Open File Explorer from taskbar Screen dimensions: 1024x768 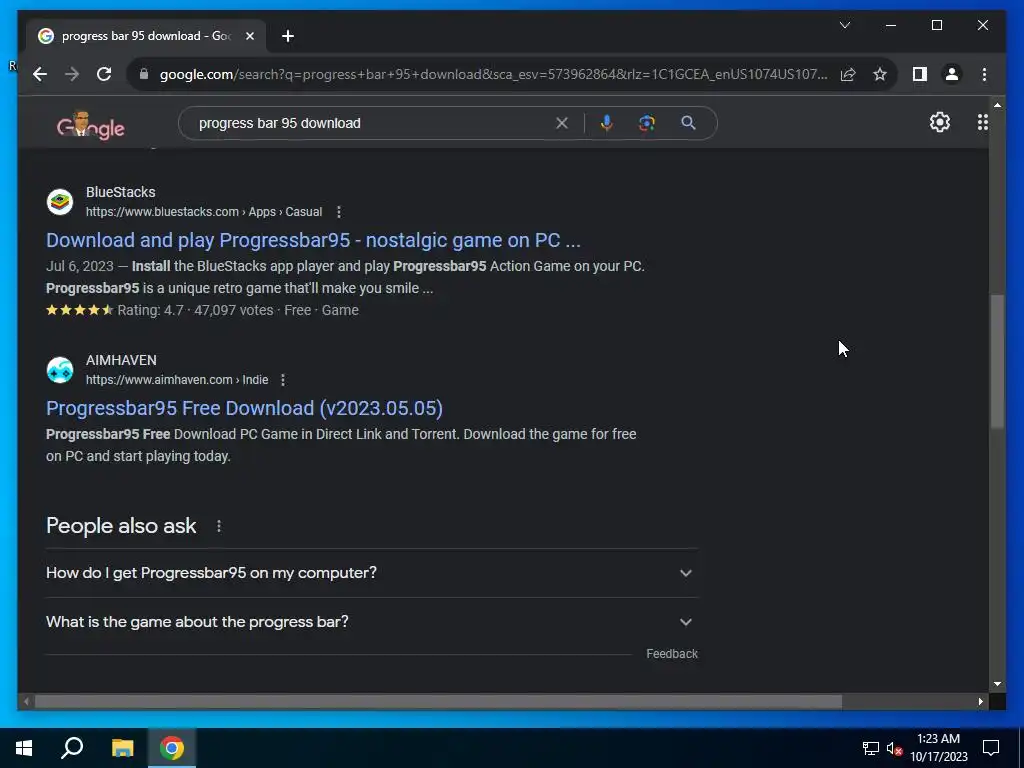[x=122, y=748]
